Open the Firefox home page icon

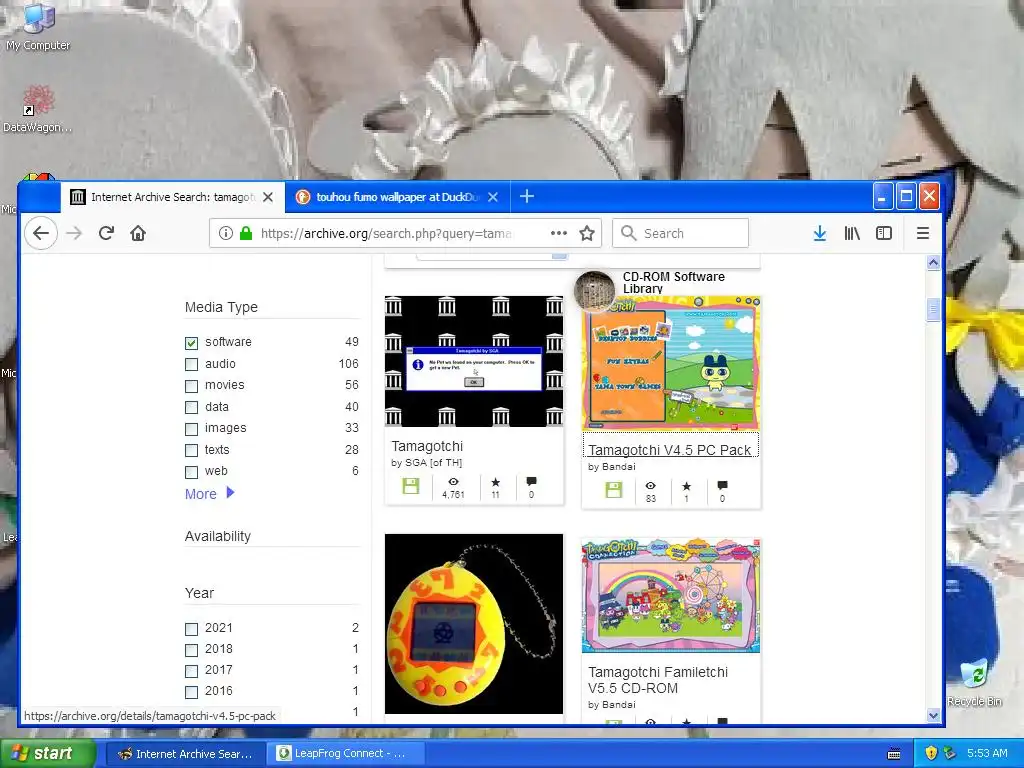pyautogui.click(x=138, y=233)
